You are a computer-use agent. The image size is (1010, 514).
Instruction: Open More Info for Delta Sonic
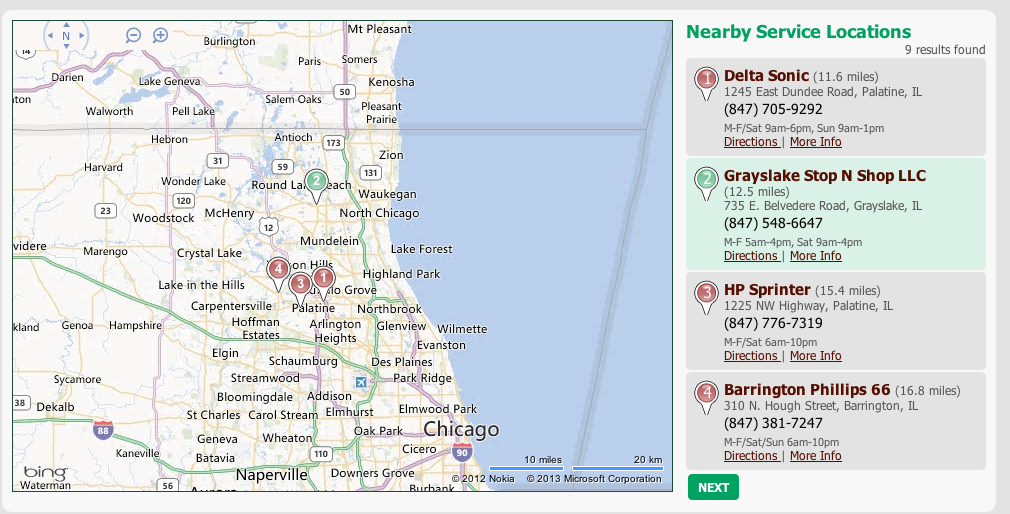click(x=815, y=142)
